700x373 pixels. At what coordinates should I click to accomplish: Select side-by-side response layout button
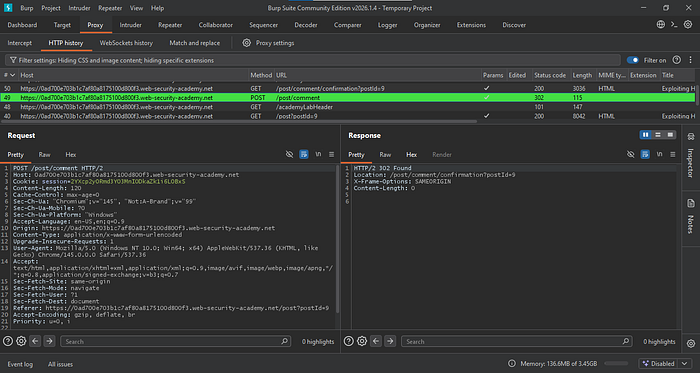646,135
